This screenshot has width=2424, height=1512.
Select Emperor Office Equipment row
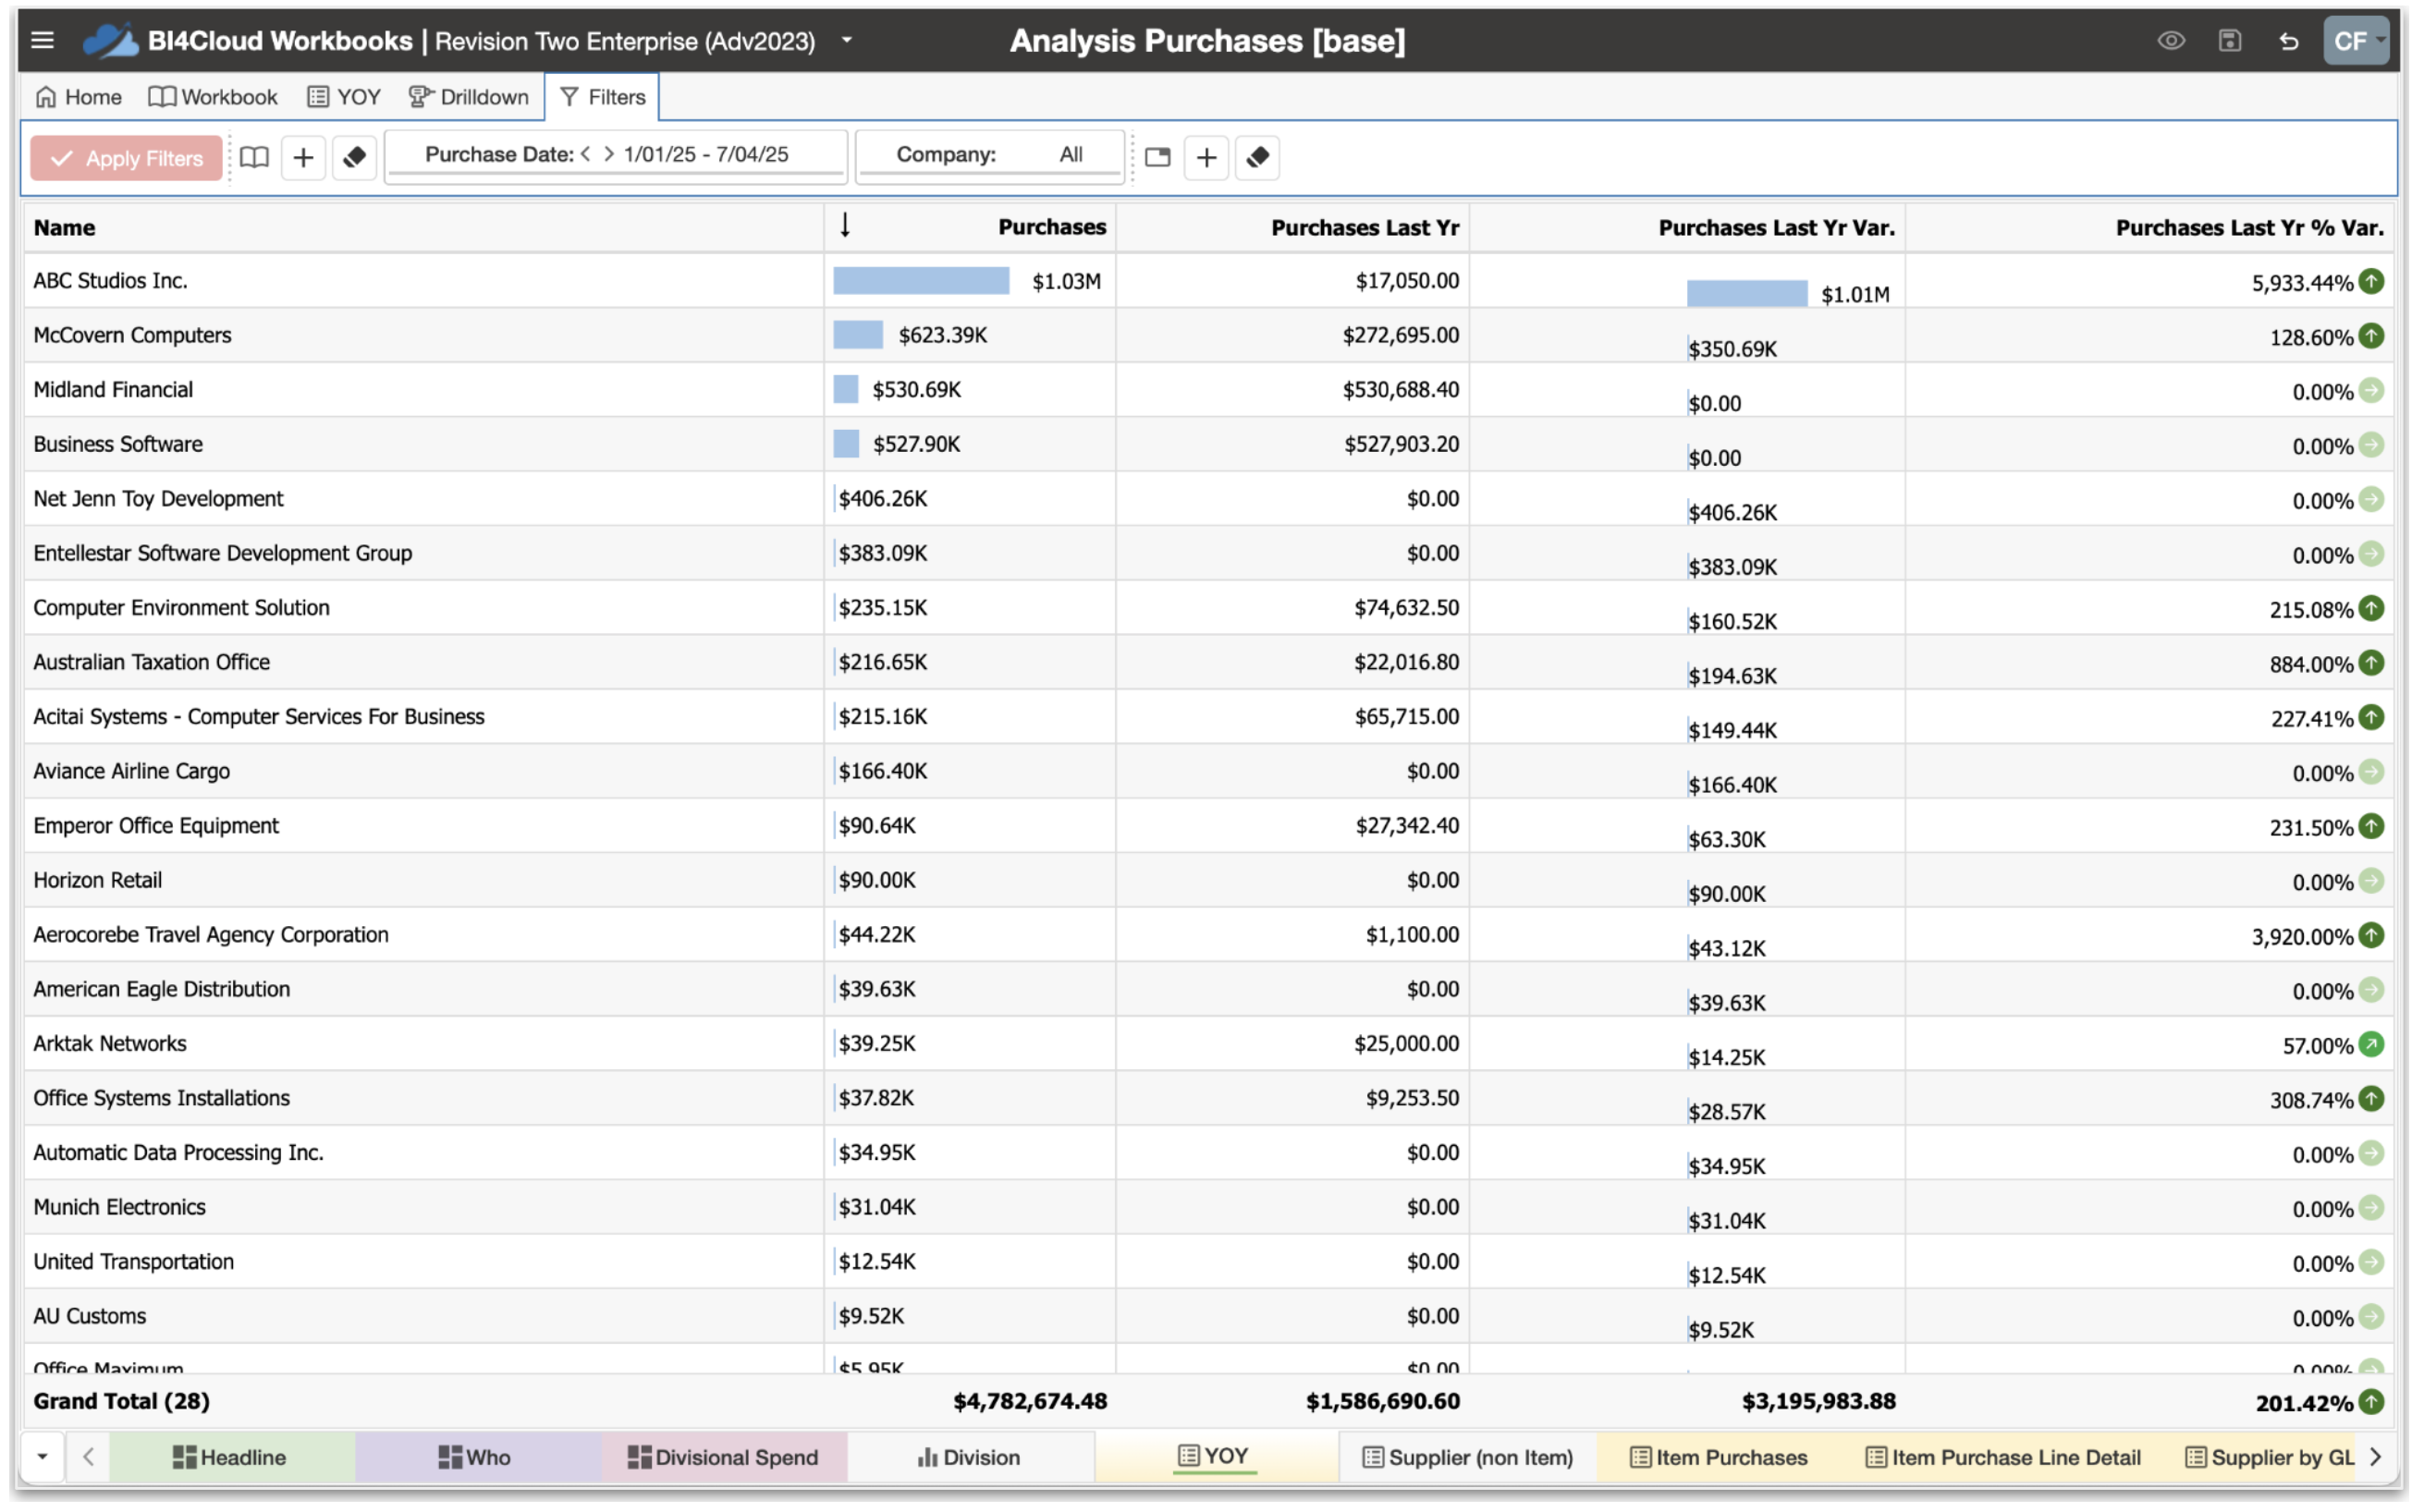click(1209, 826)
